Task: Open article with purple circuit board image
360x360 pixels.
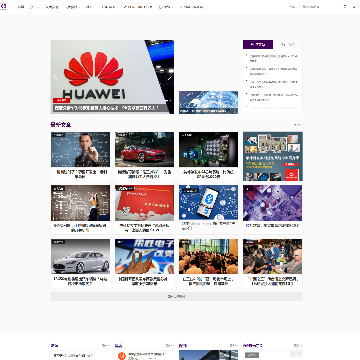Action: [x=273, y=203]
